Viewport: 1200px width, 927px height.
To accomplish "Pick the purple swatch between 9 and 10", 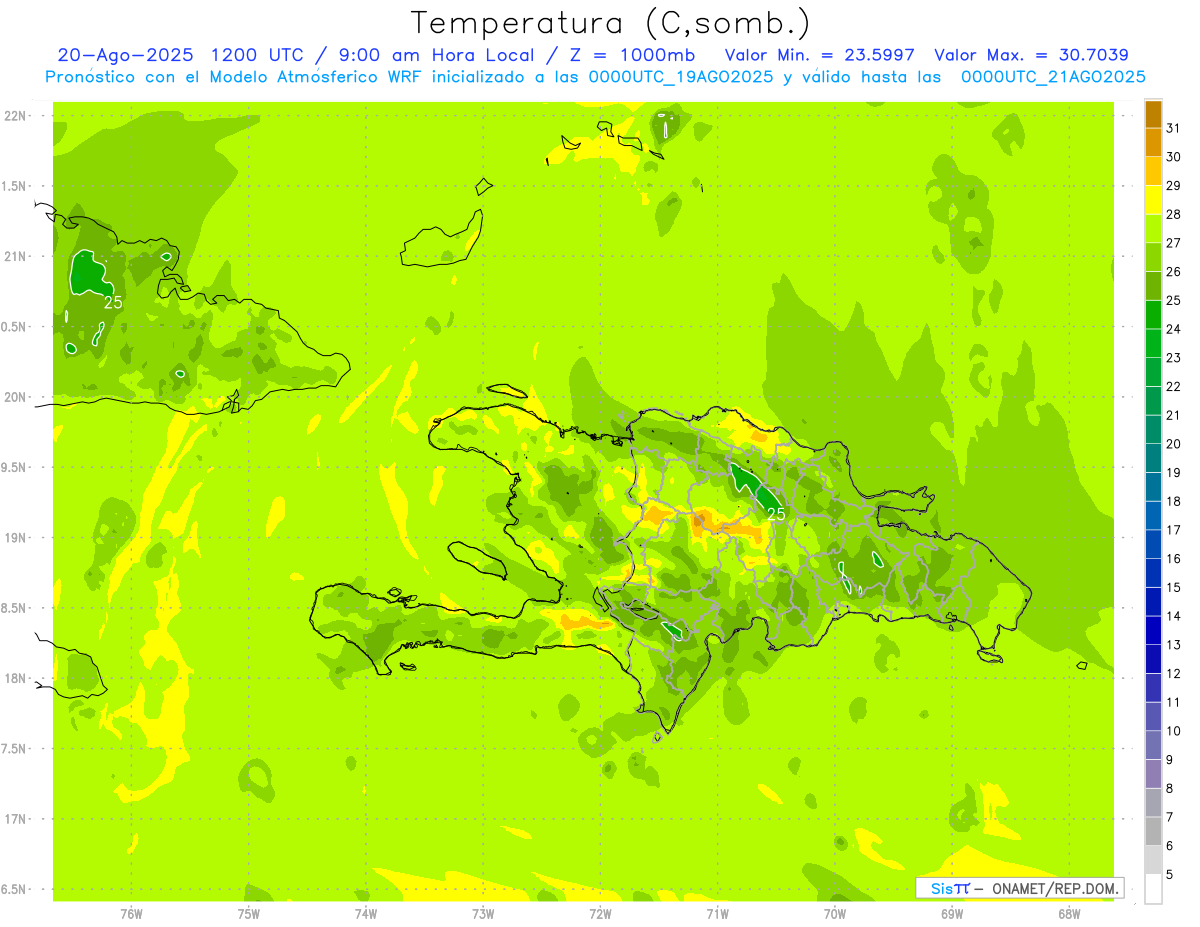I will click(1153, 745).
